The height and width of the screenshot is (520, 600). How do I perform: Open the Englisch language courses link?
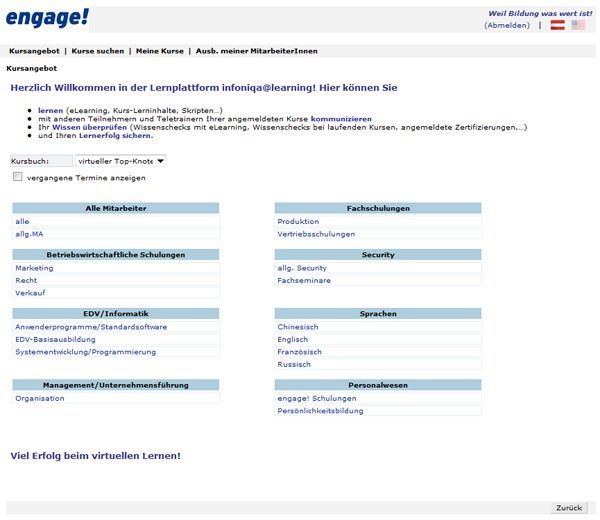click(292, 339)
